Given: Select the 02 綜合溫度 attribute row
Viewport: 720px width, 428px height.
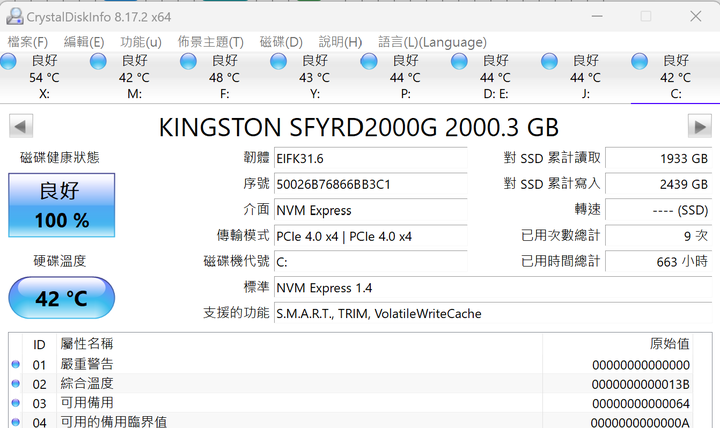Looking at the screenshot, I should coord(351,384).
